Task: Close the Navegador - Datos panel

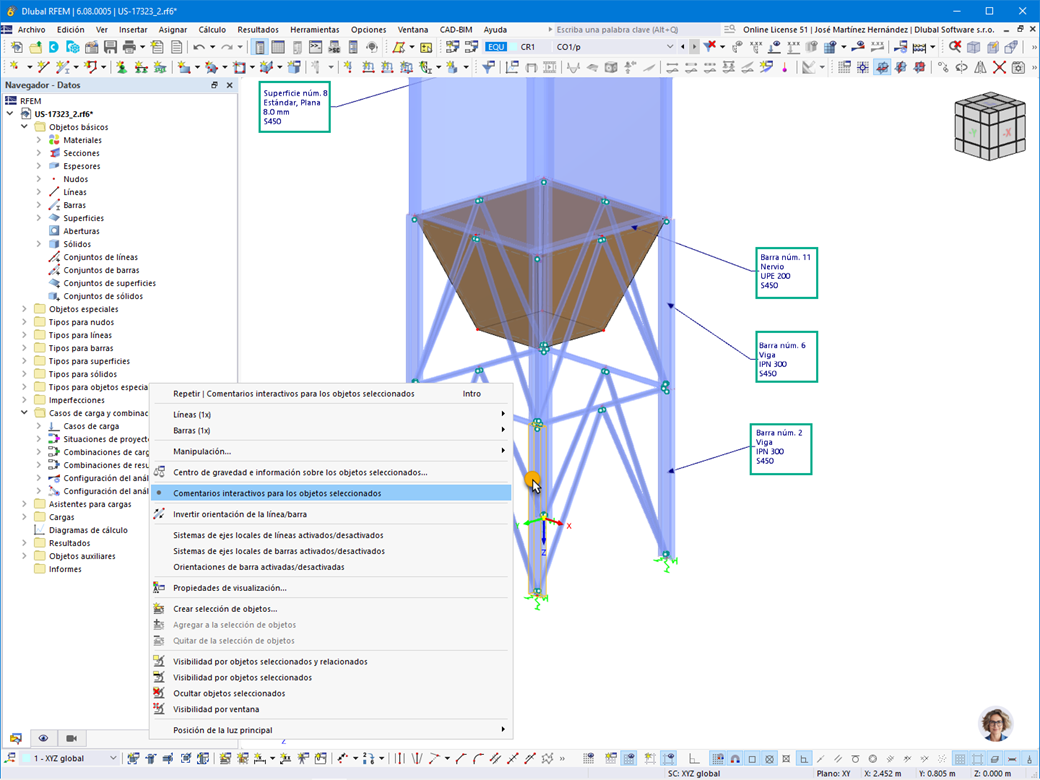Action: [229, 85]
